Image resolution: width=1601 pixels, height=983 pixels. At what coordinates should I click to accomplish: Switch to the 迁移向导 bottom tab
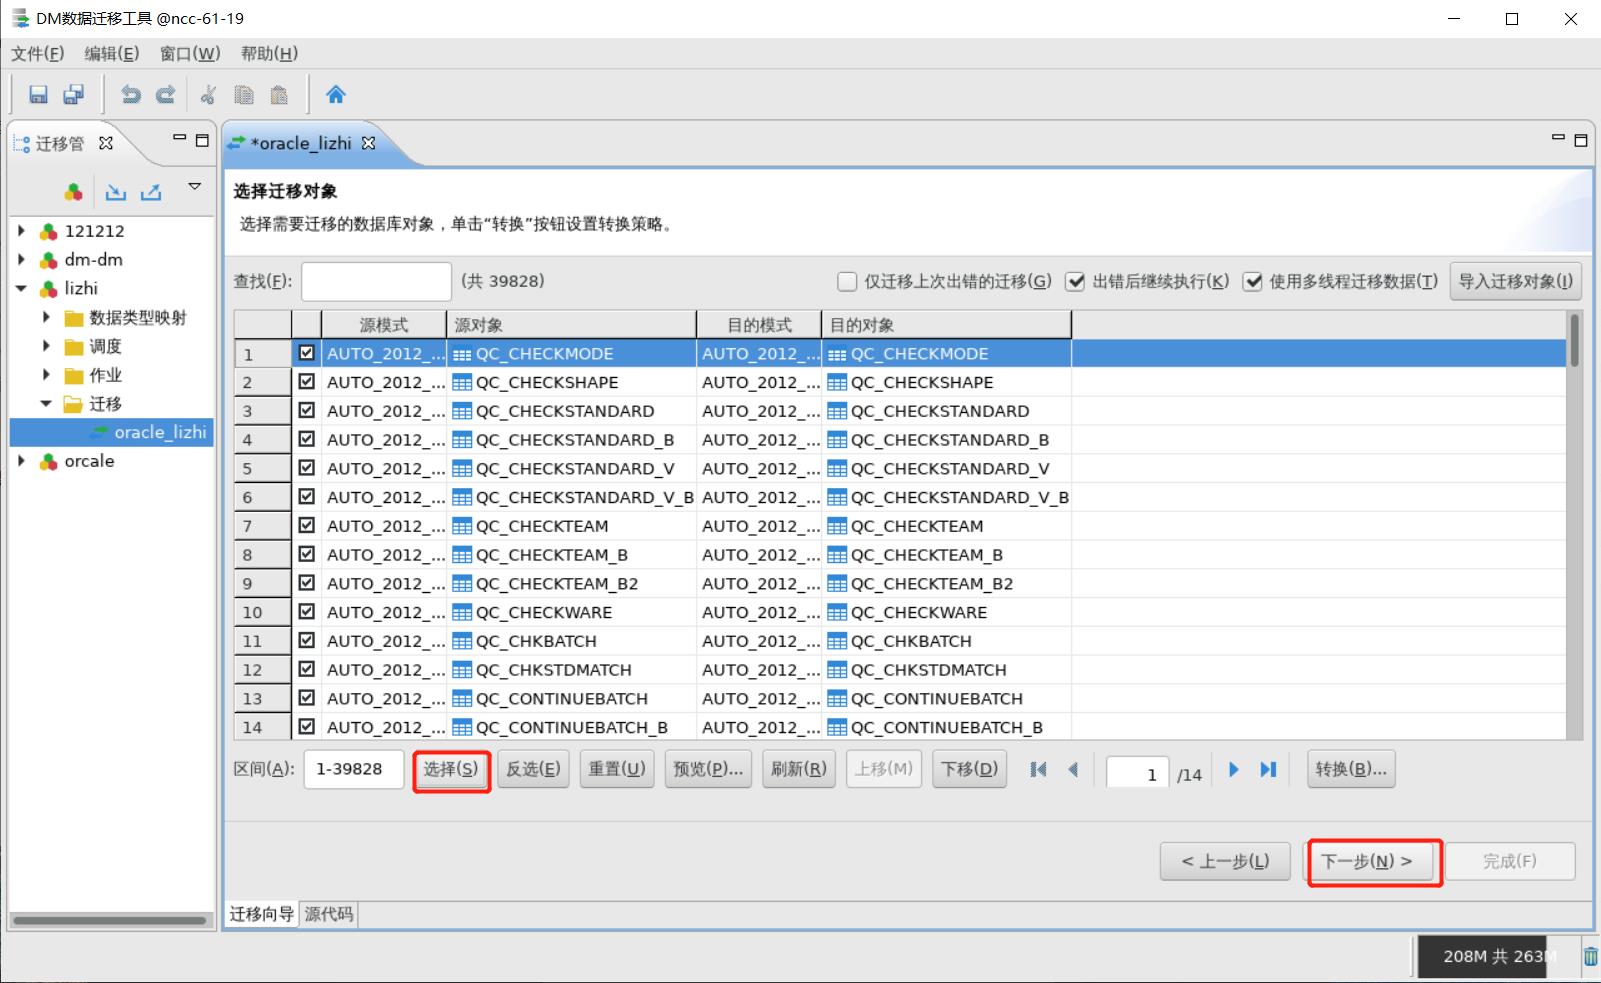tap(262, 914)
